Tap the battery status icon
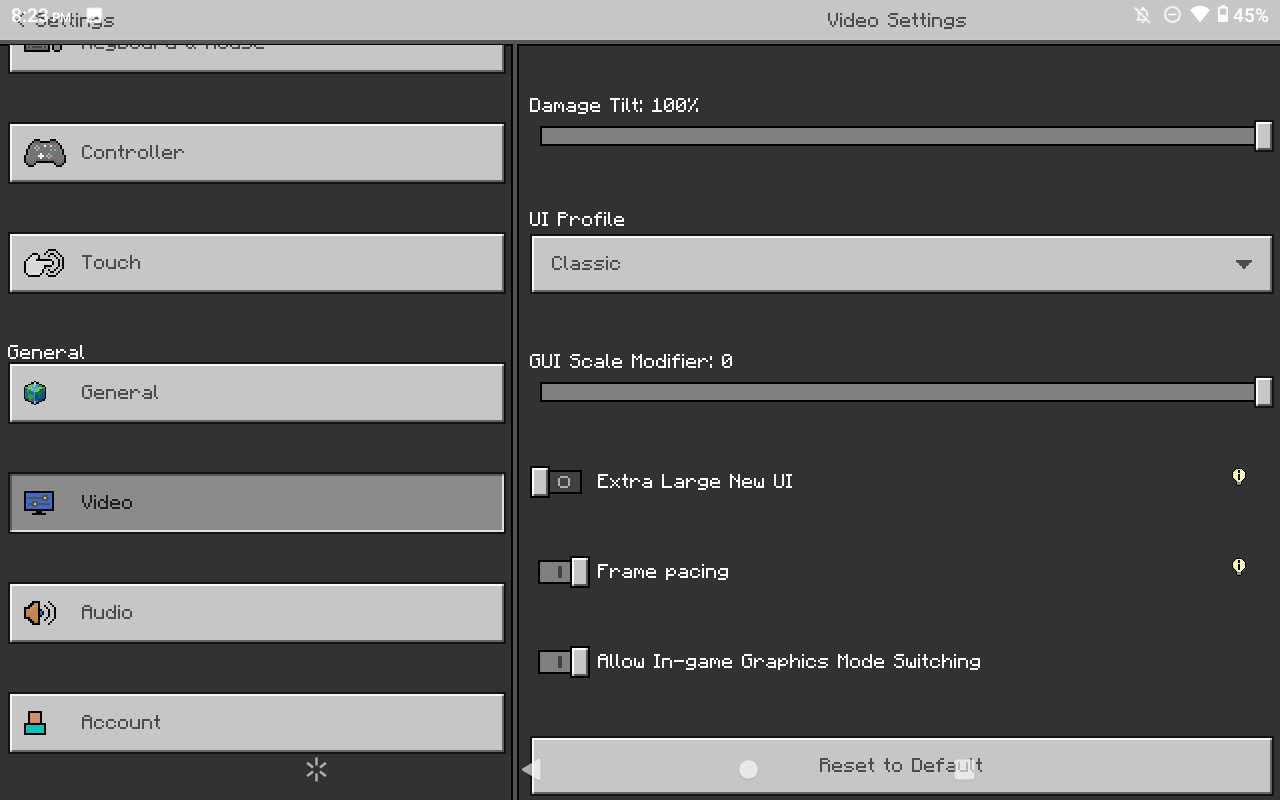The image size is (1280, 800). pos(1222,15)
